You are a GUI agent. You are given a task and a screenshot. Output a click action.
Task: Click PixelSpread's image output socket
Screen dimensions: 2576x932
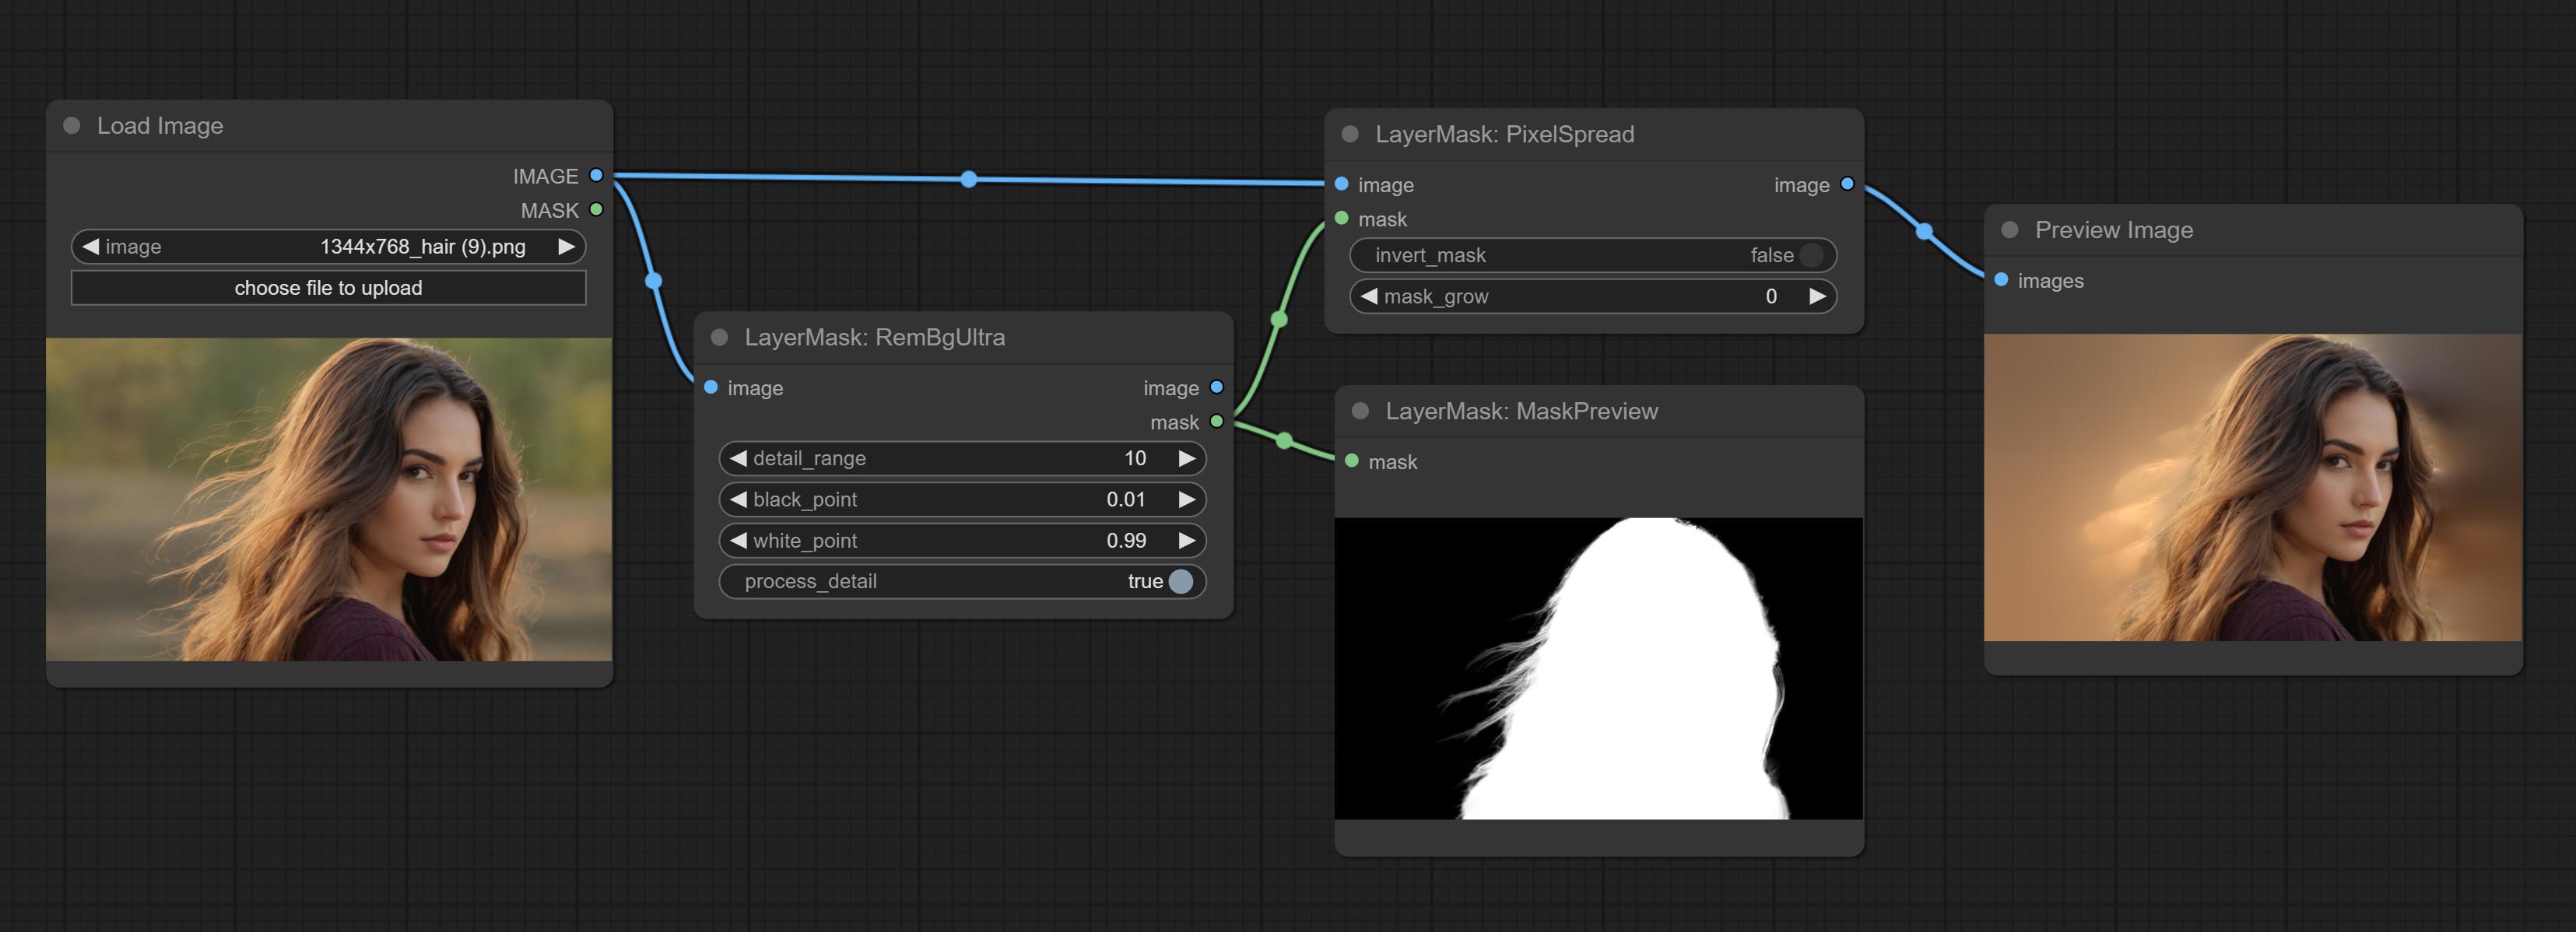coord(1847,184)
